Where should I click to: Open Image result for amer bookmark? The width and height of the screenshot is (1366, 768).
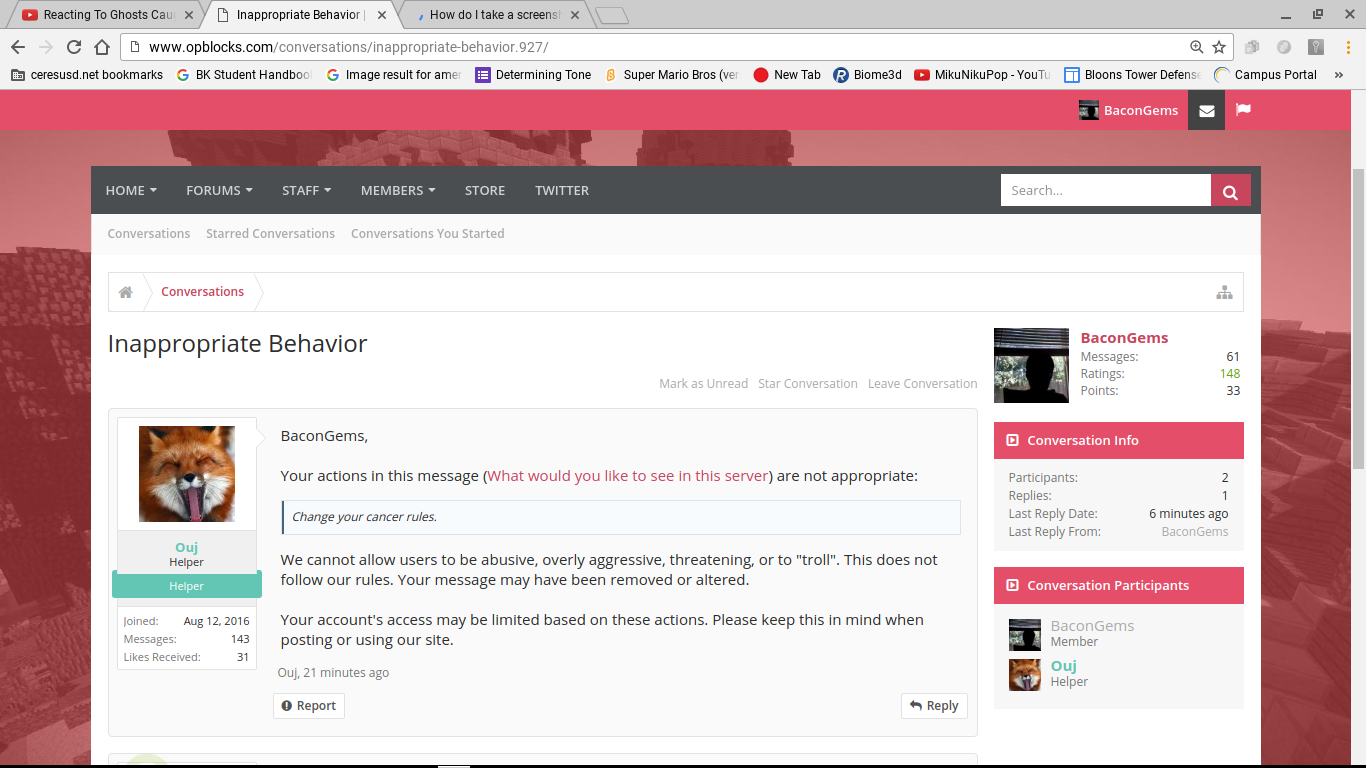(x=393, y=75)
